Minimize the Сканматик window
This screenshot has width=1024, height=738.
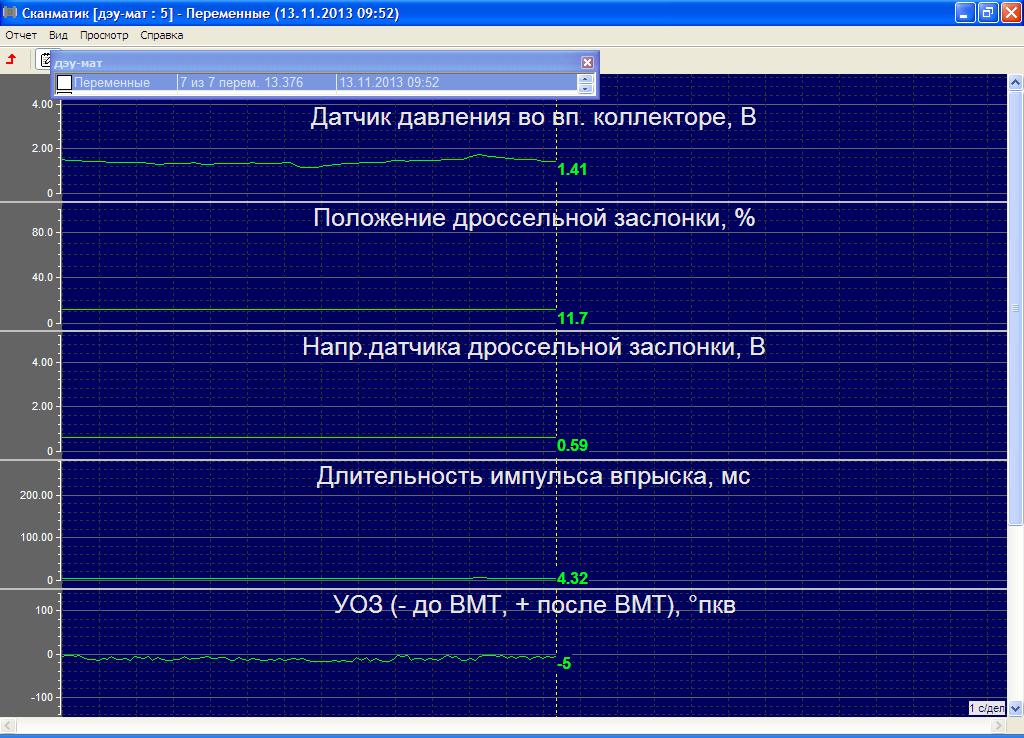965,12
